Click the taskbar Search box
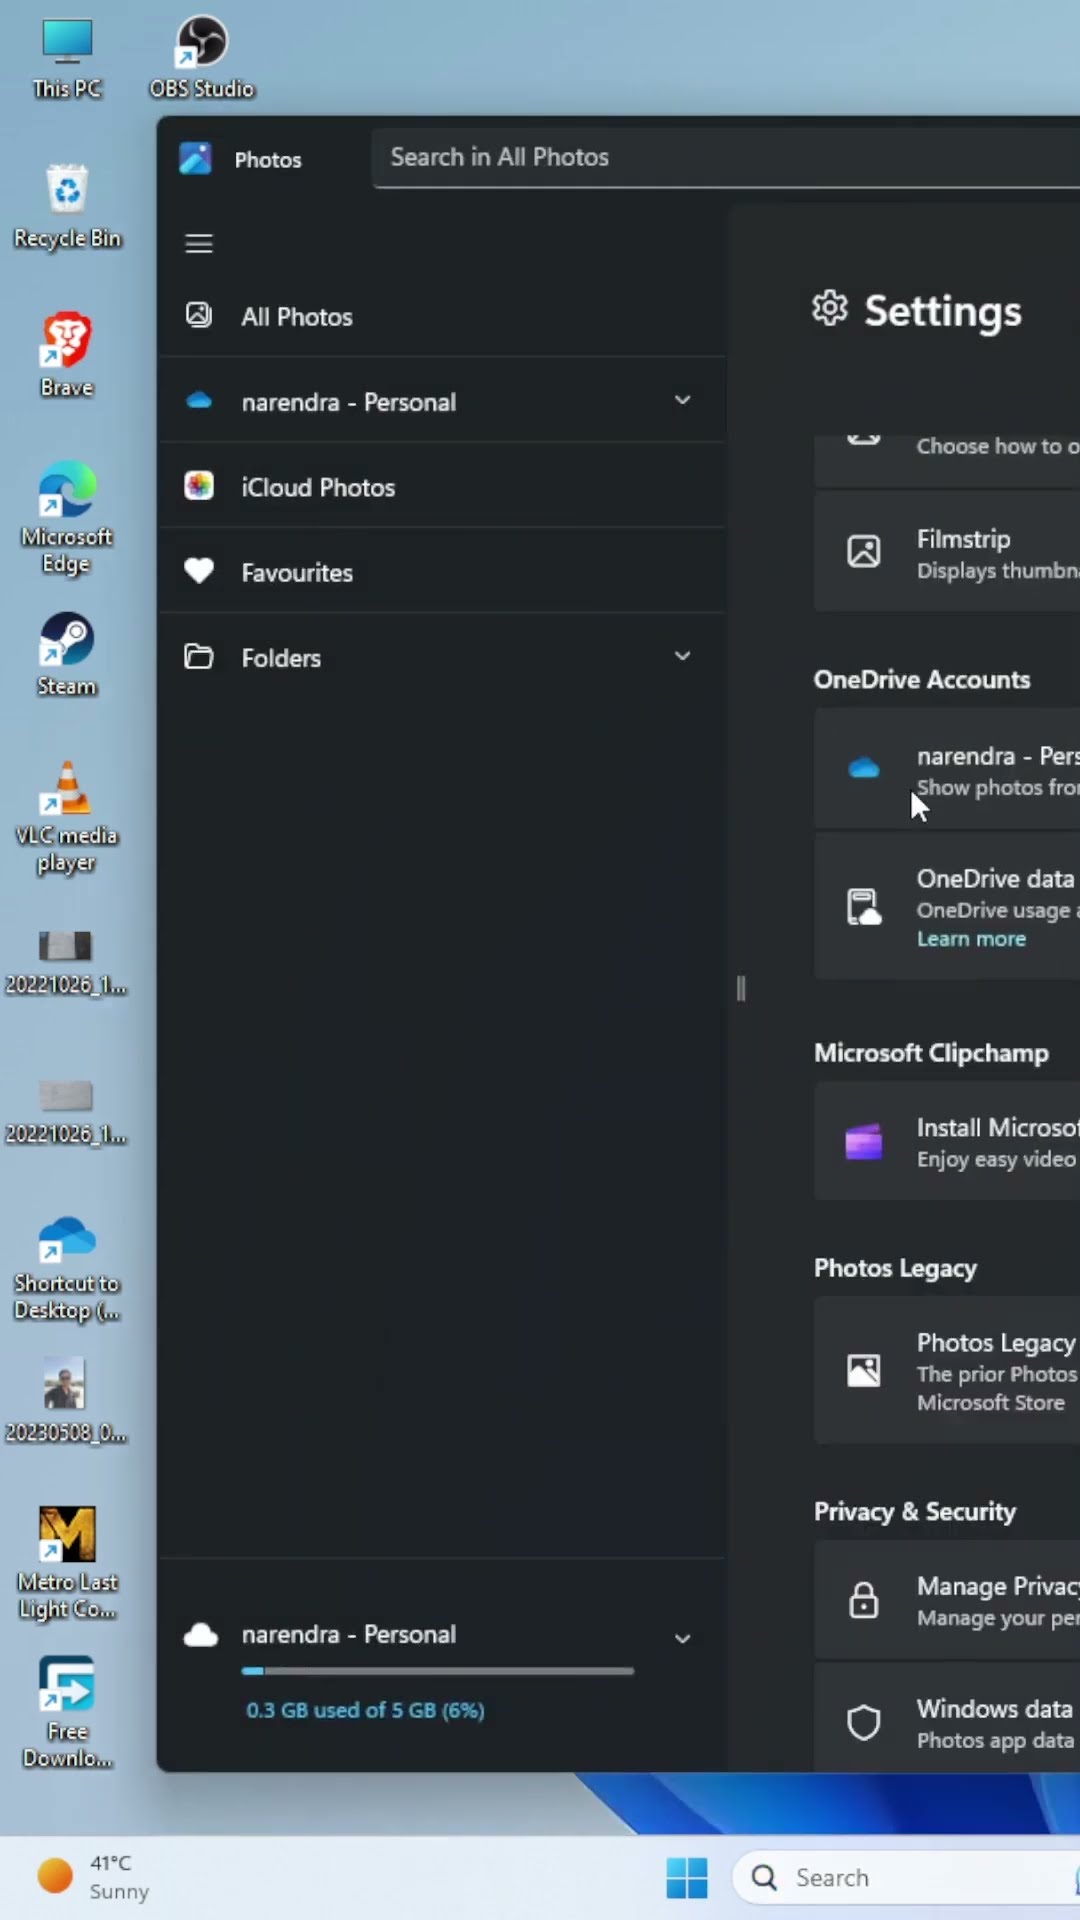Viewport: 1080px width, 1920px height. [906, 1878]
